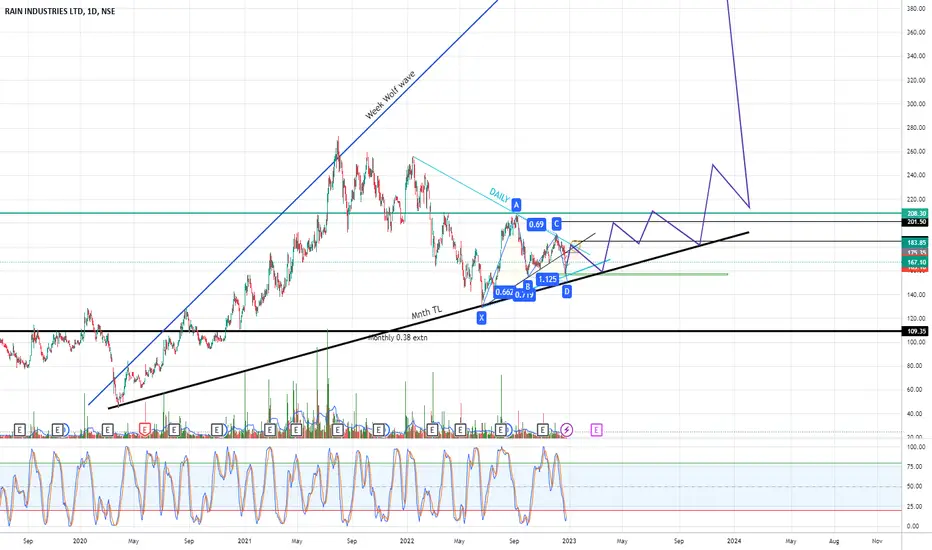
Task: Select harmonic pattern point A label
Action: pos(516,205)
